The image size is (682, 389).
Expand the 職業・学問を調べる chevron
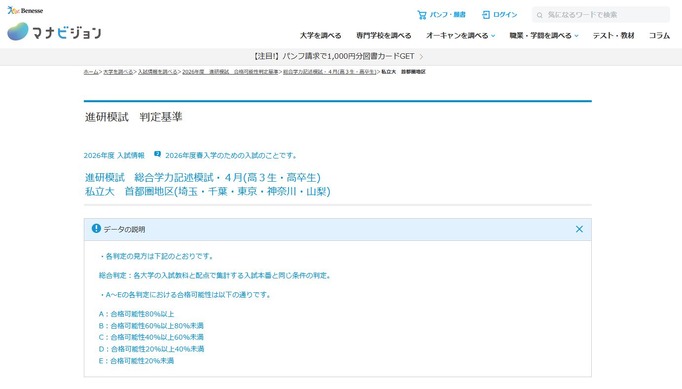click(x=576, y=36)
